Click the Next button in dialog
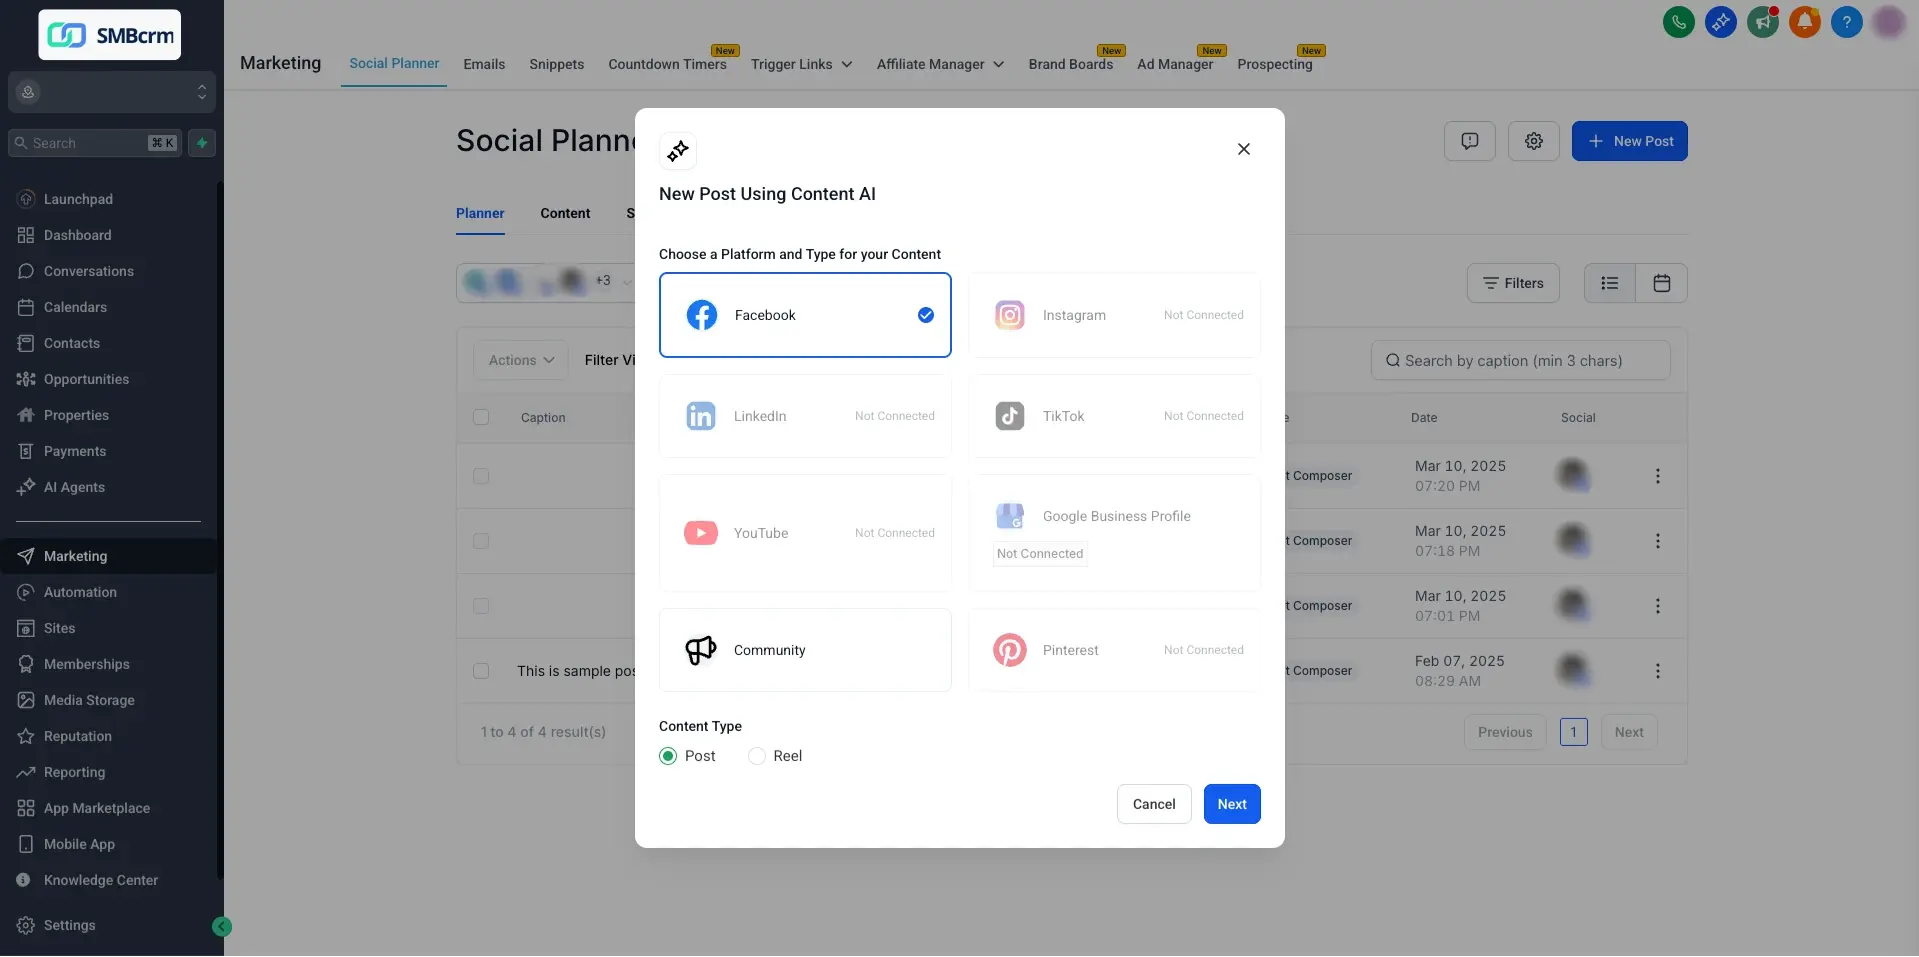This screenshot has width=1919, height=957. 1231,804
